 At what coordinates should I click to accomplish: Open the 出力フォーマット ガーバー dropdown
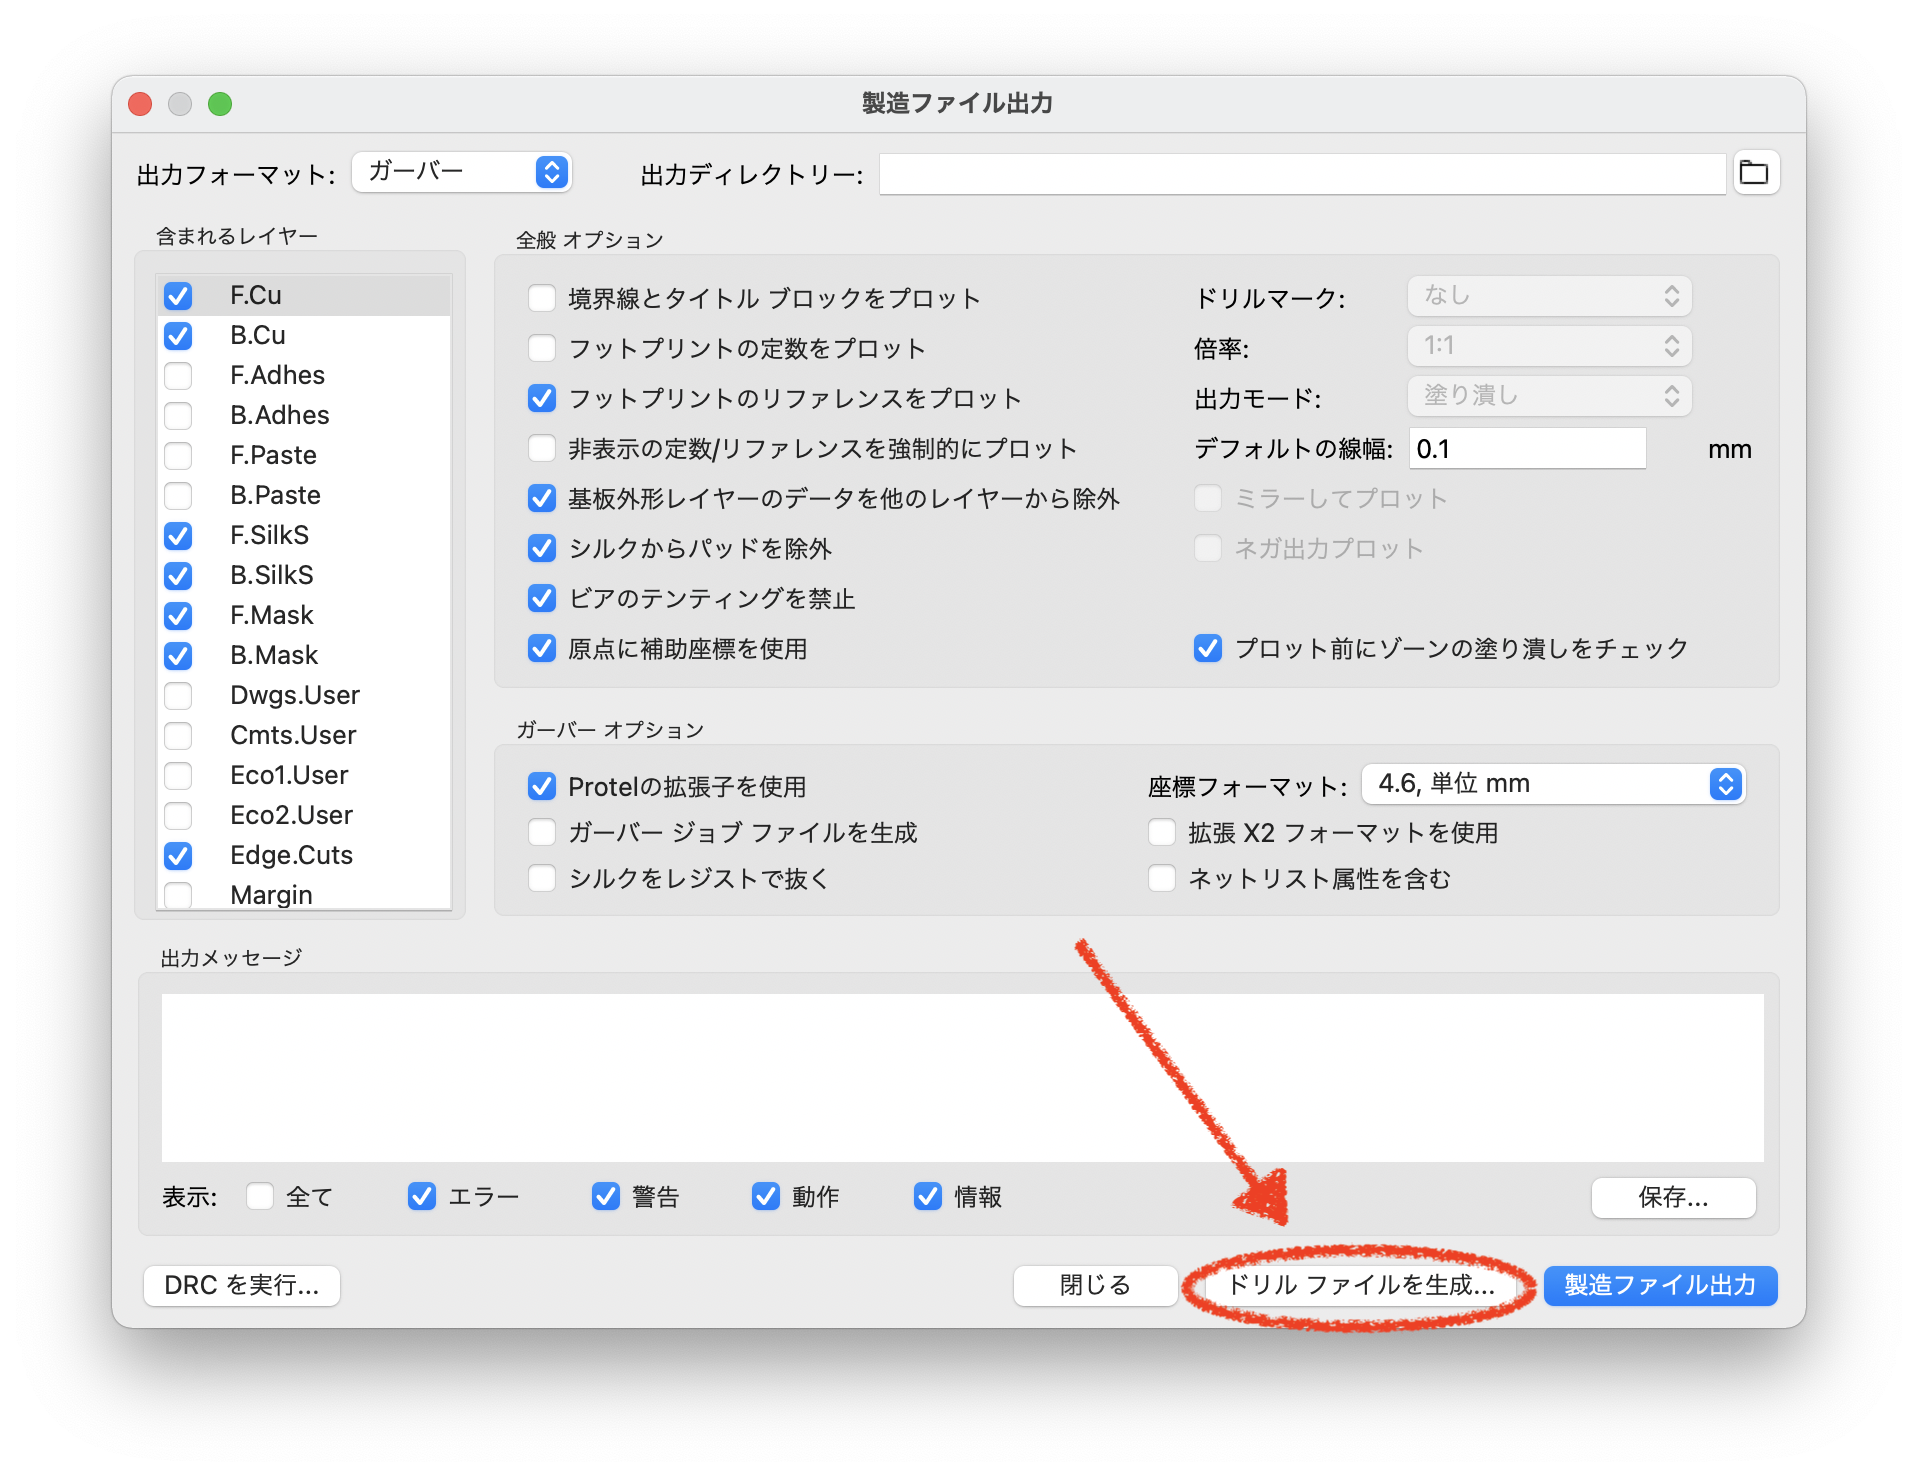[x=461, y=172]
